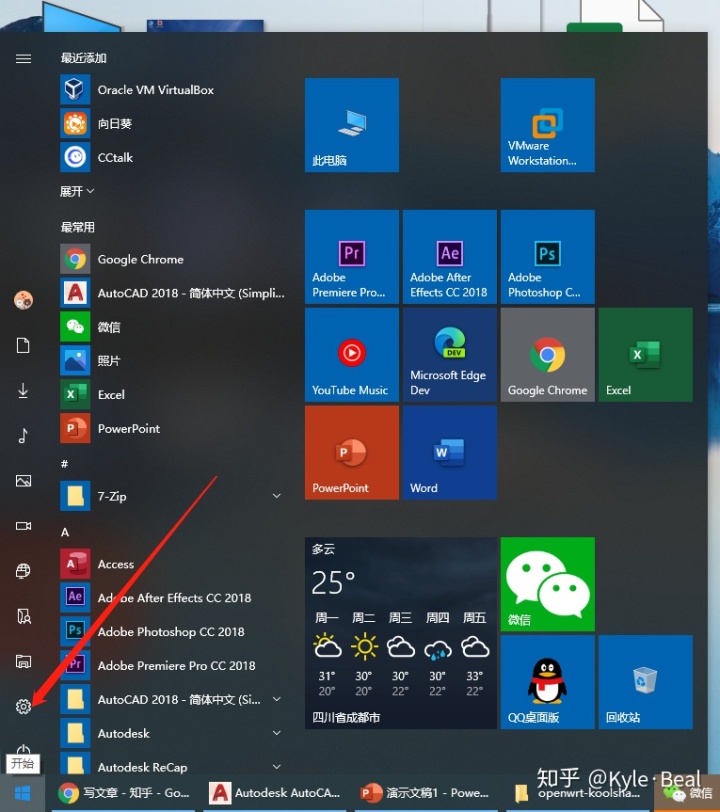Switch to openwrt-koolshare folder on taskbar

pyautogui.click(x=578, y=793)
